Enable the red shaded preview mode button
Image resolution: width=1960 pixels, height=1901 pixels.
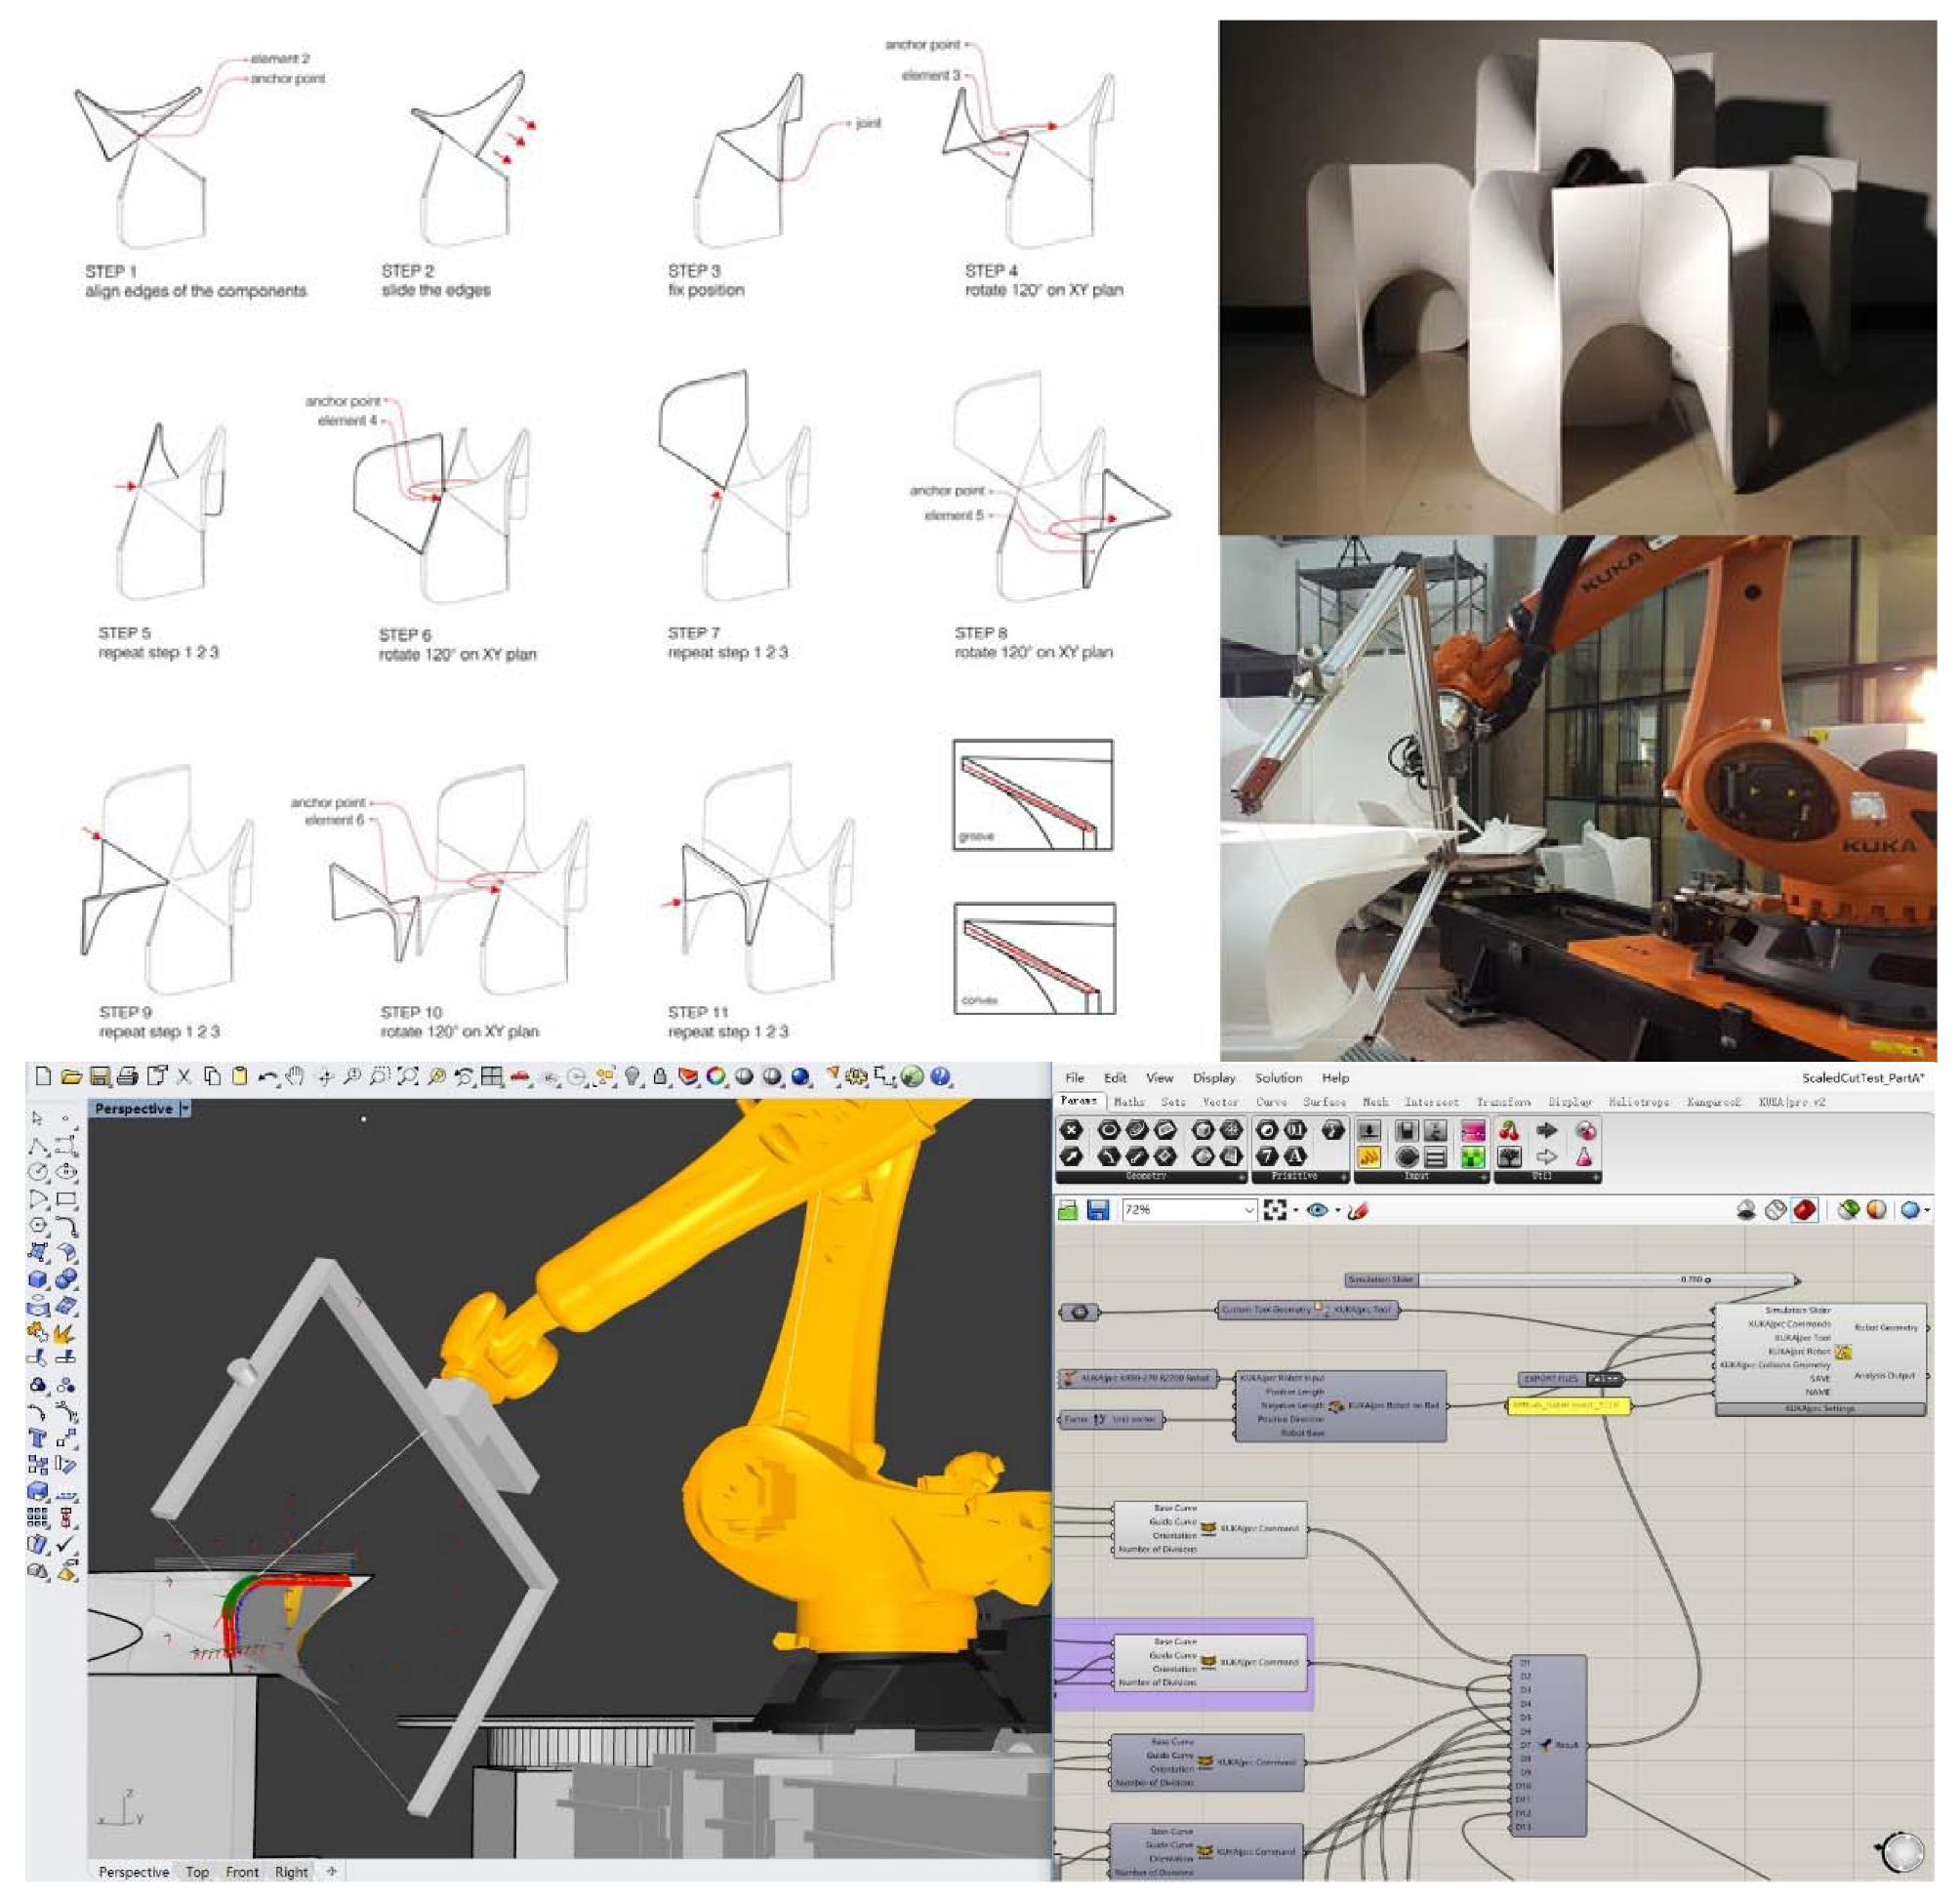pos(1804,1211)
